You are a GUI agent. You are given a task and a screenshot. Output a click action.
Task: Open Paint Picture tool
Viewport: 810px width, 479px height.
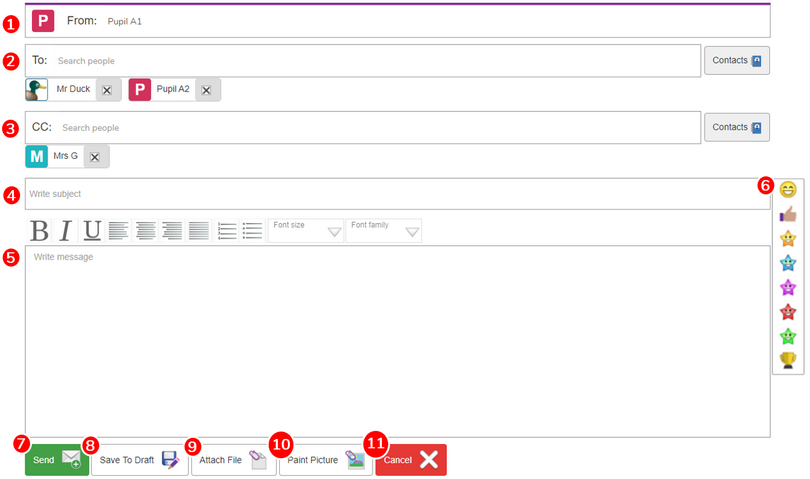(326, 459)
